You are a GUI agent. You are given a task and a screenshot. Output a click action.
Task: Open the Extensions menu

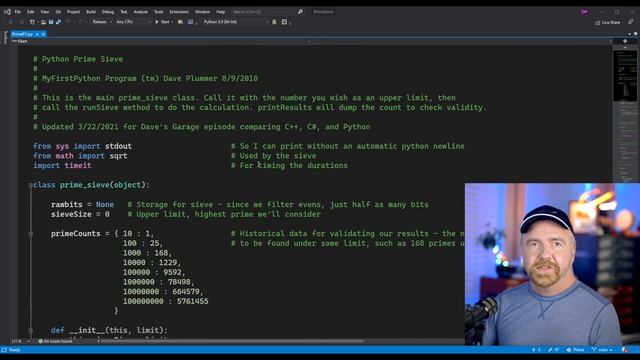point(179,12)
